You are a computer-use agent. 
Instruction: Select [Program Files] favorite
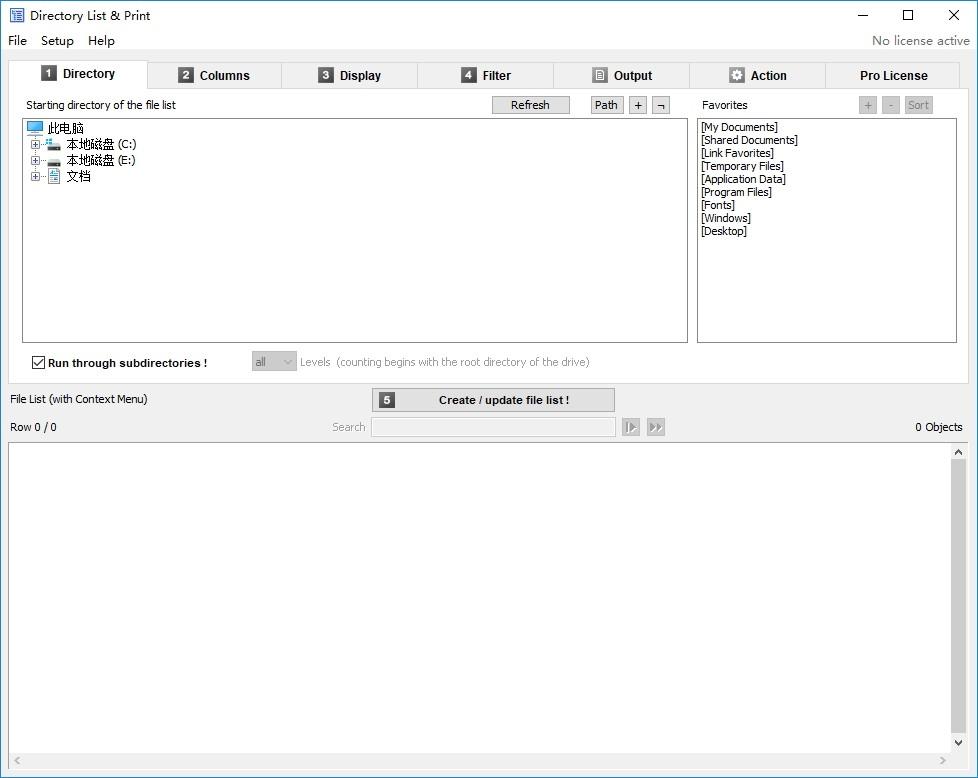click(736, 192)
